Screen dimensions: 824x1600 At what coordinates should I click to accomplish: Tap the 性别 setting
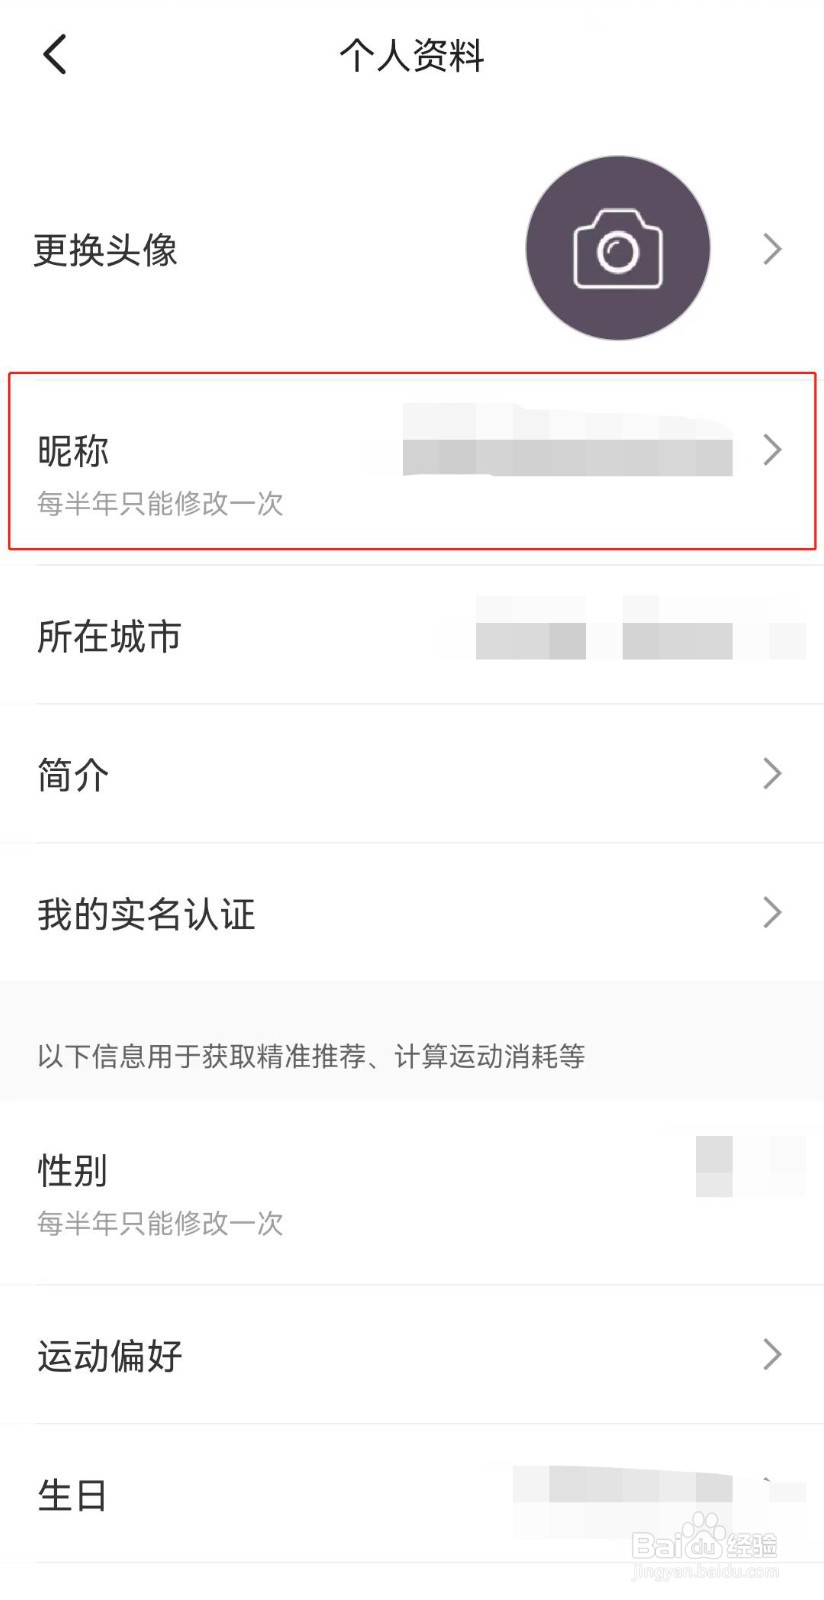pos(412,1193)
